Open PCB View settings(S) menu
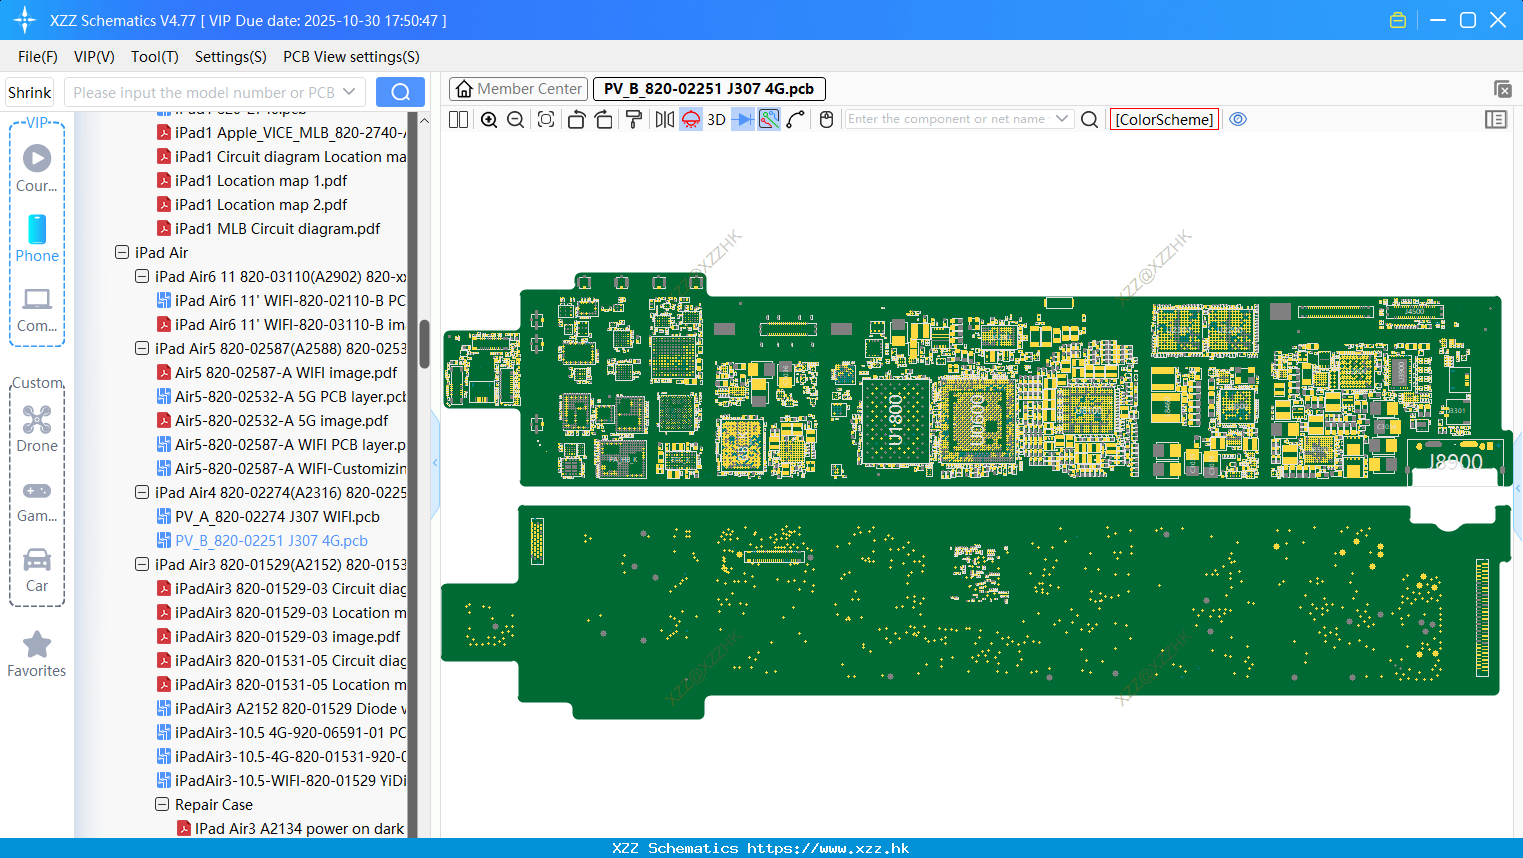The image size is (1523, 858). click(351, 57)
